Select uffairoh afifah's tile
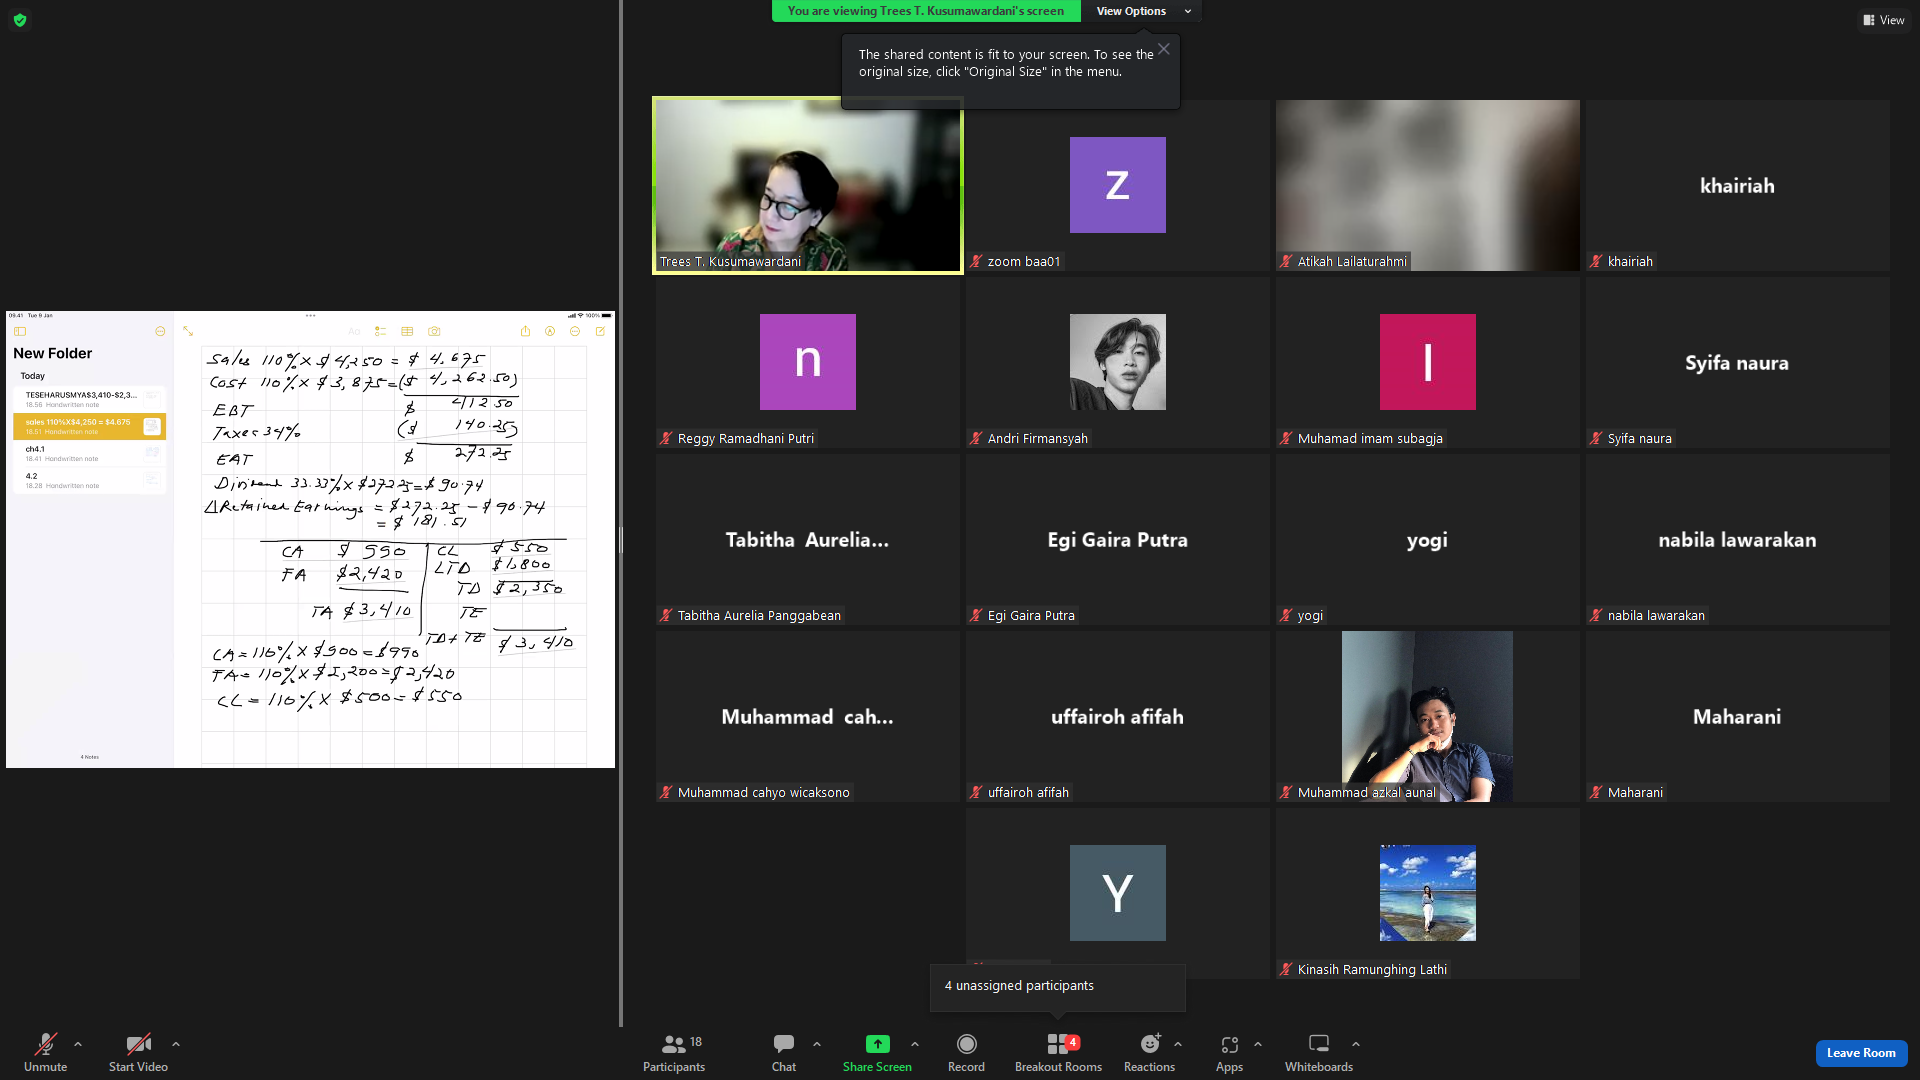Screen dimensions: 1920x1080 click(1118, 716)
